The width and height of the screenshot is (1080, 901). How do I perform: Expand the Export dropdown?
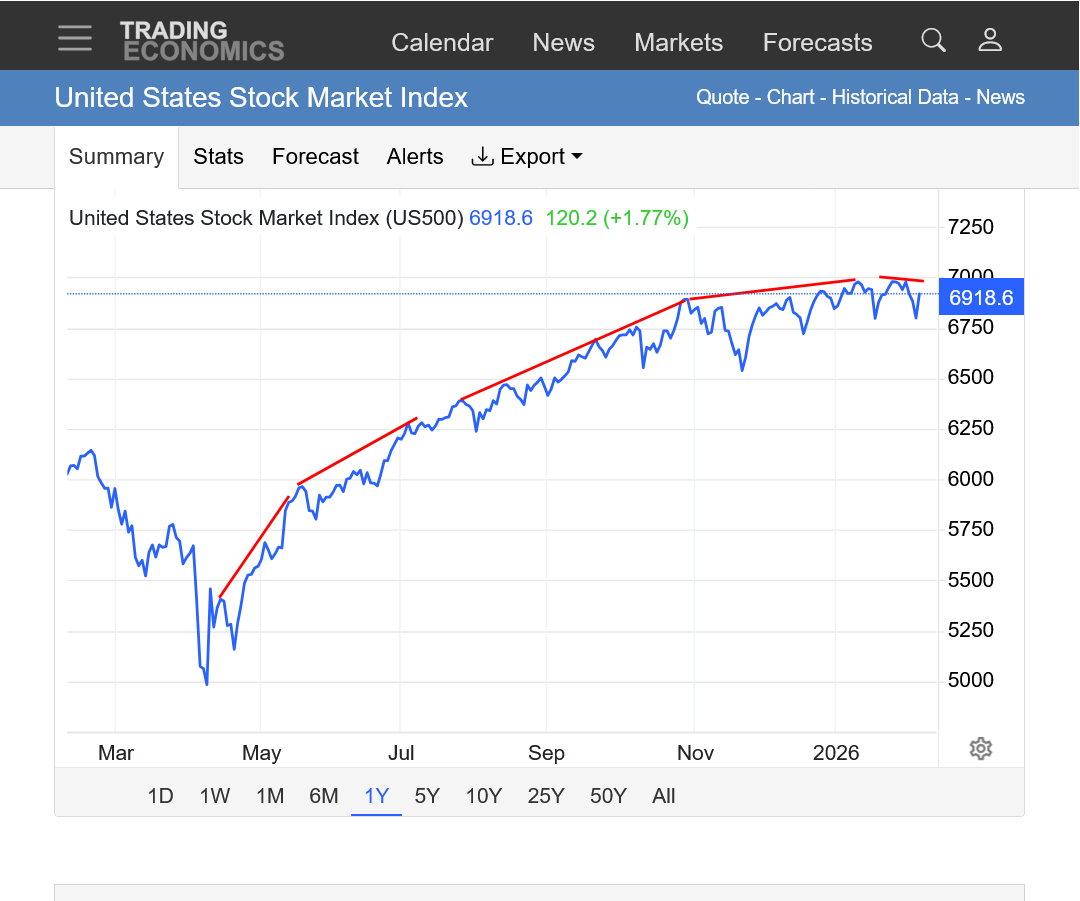coord(527,157)
